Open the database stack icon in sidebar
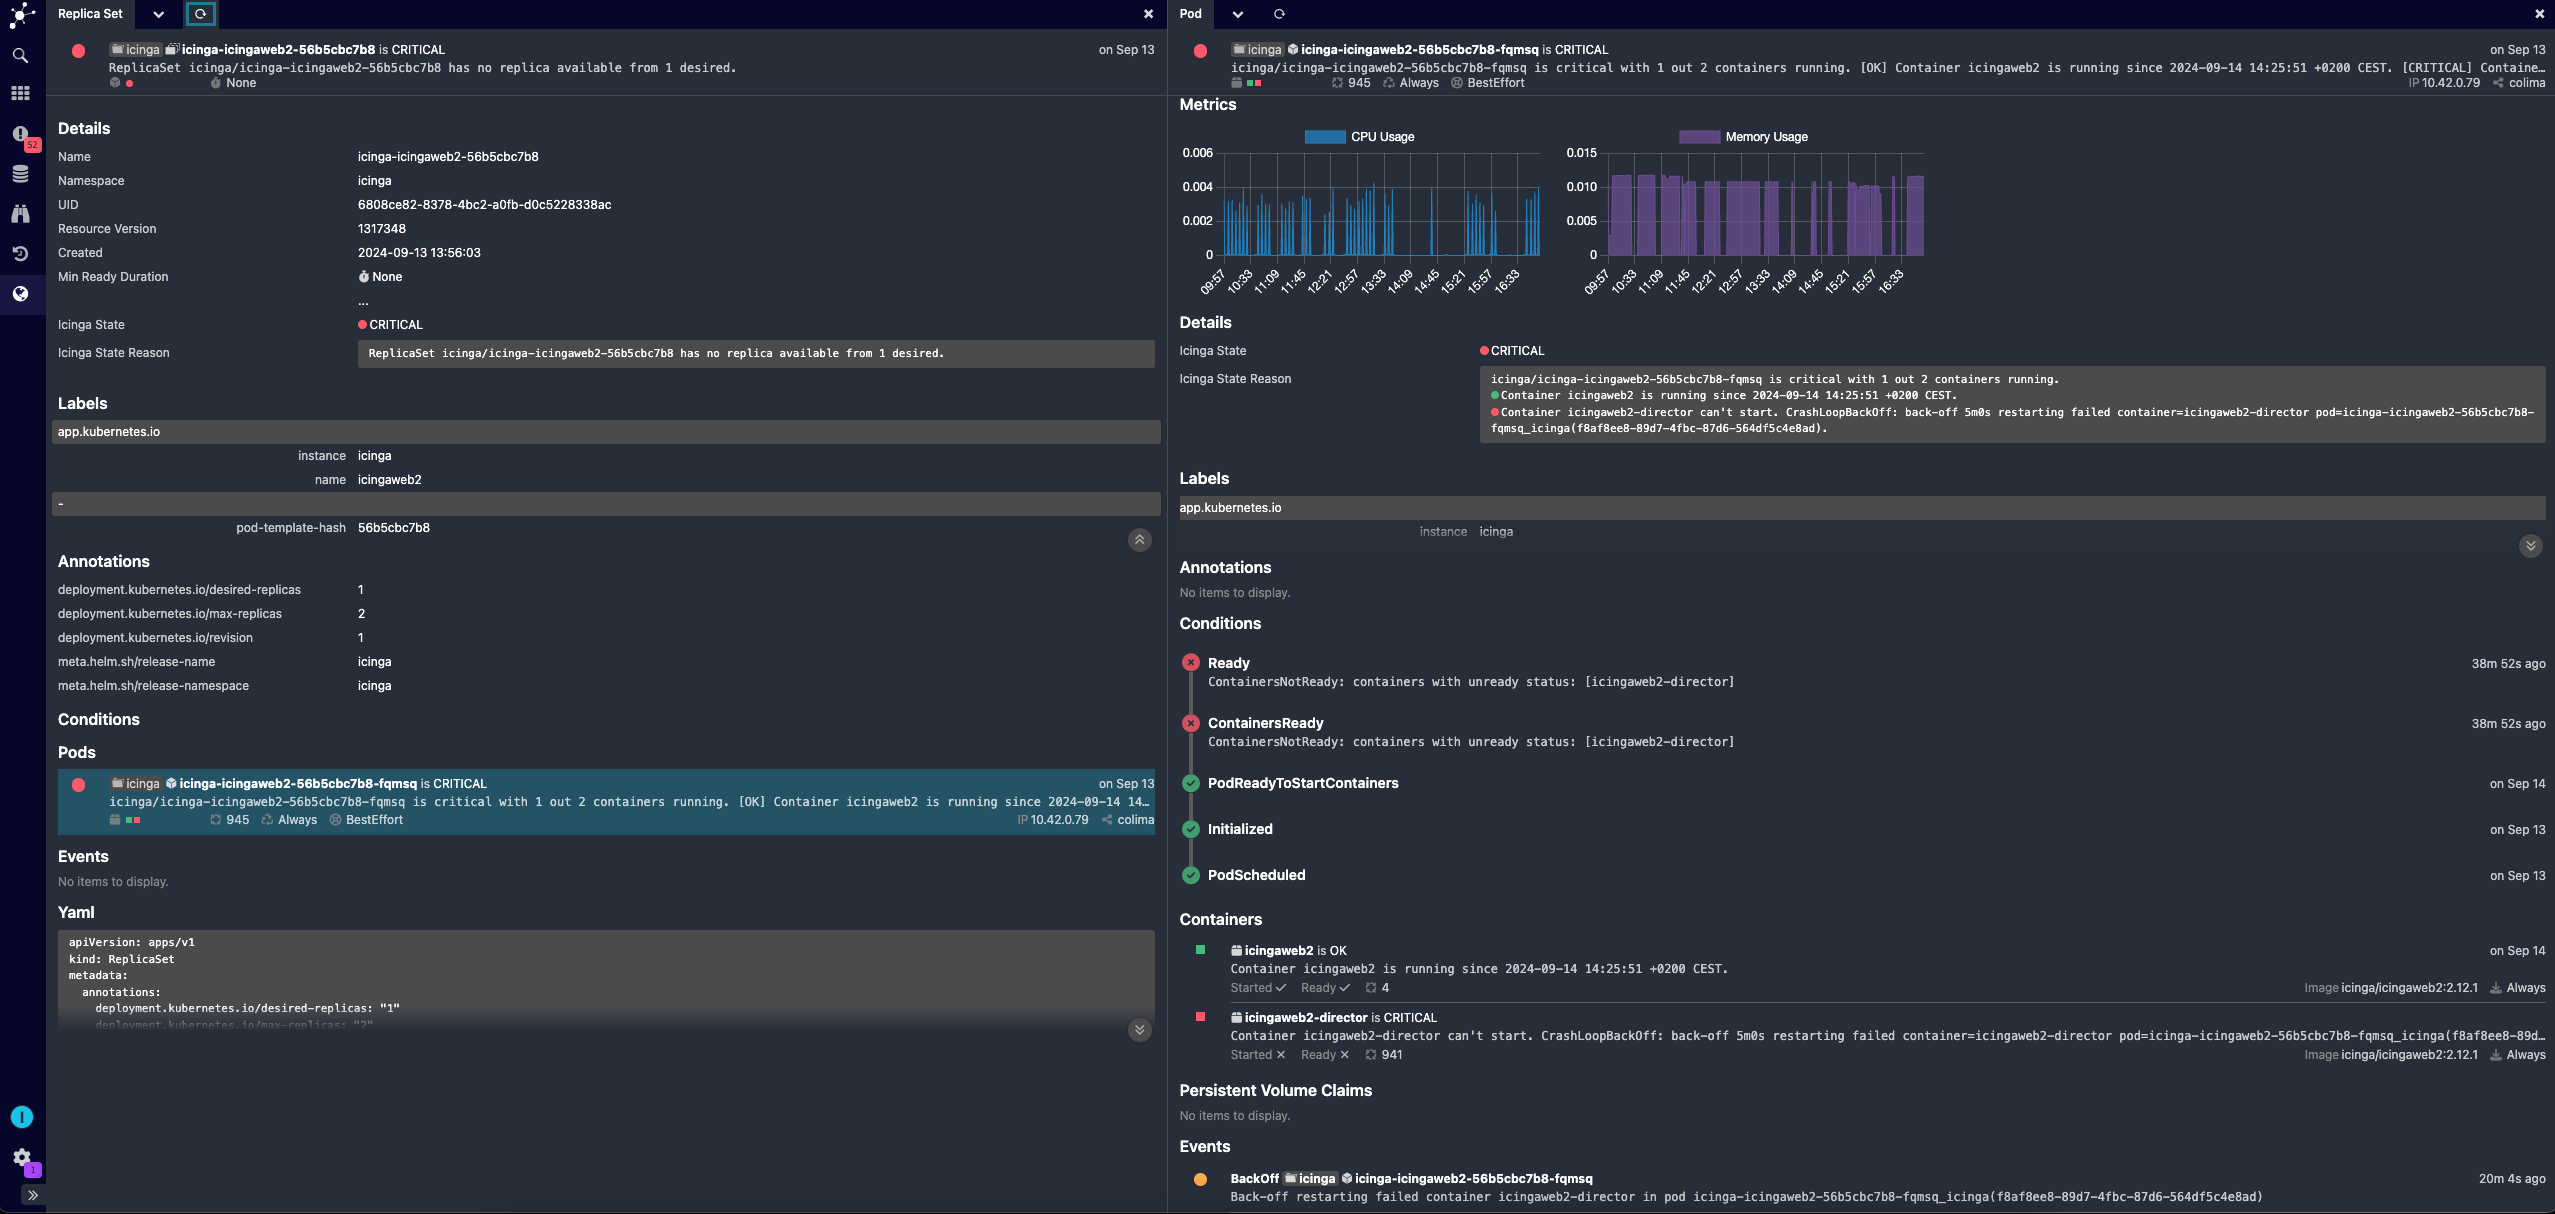The height and width of the screenshot is (1214, 2555). click(x=20, y=174)
